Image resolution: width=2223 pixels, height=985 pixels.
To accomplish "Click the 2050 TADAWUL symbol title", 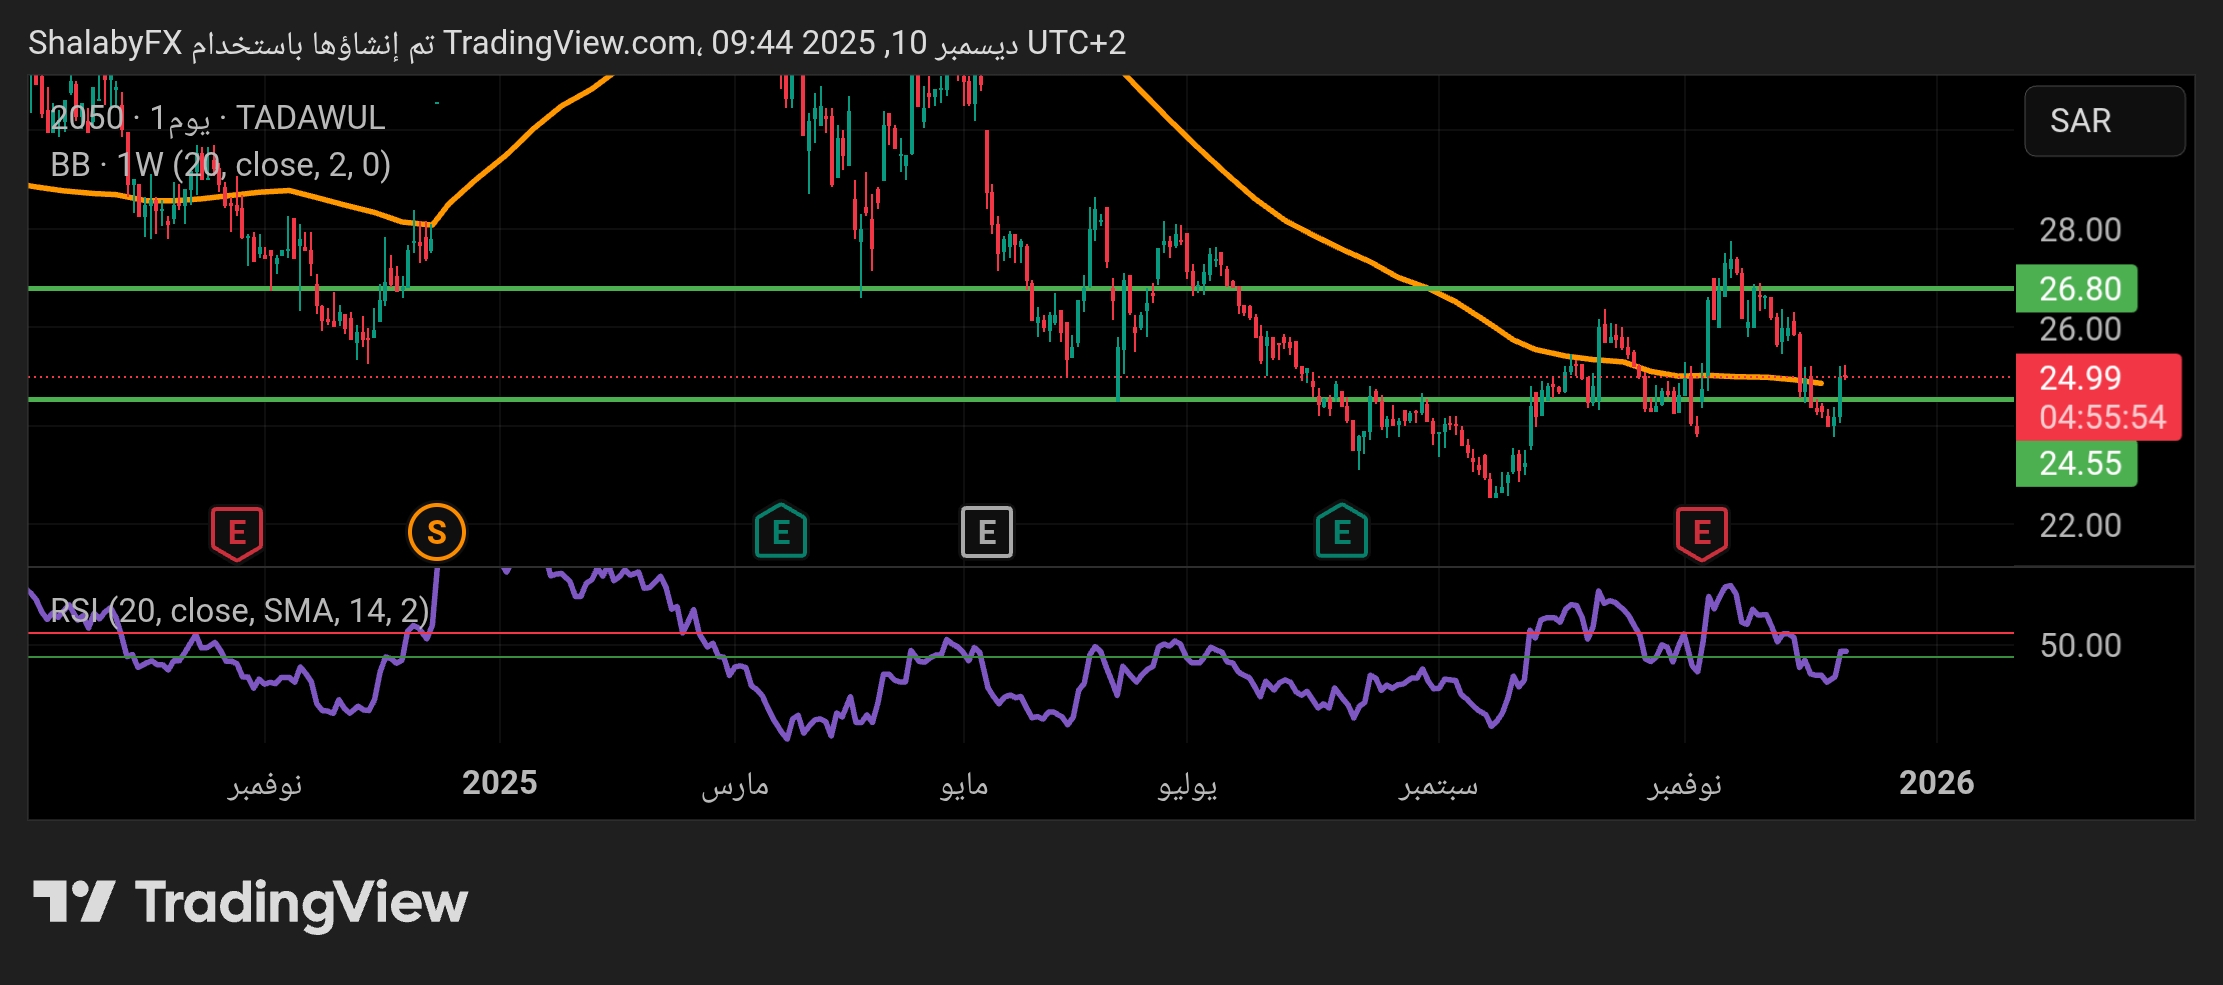I will pyautogui.click(x=218, y=118).
